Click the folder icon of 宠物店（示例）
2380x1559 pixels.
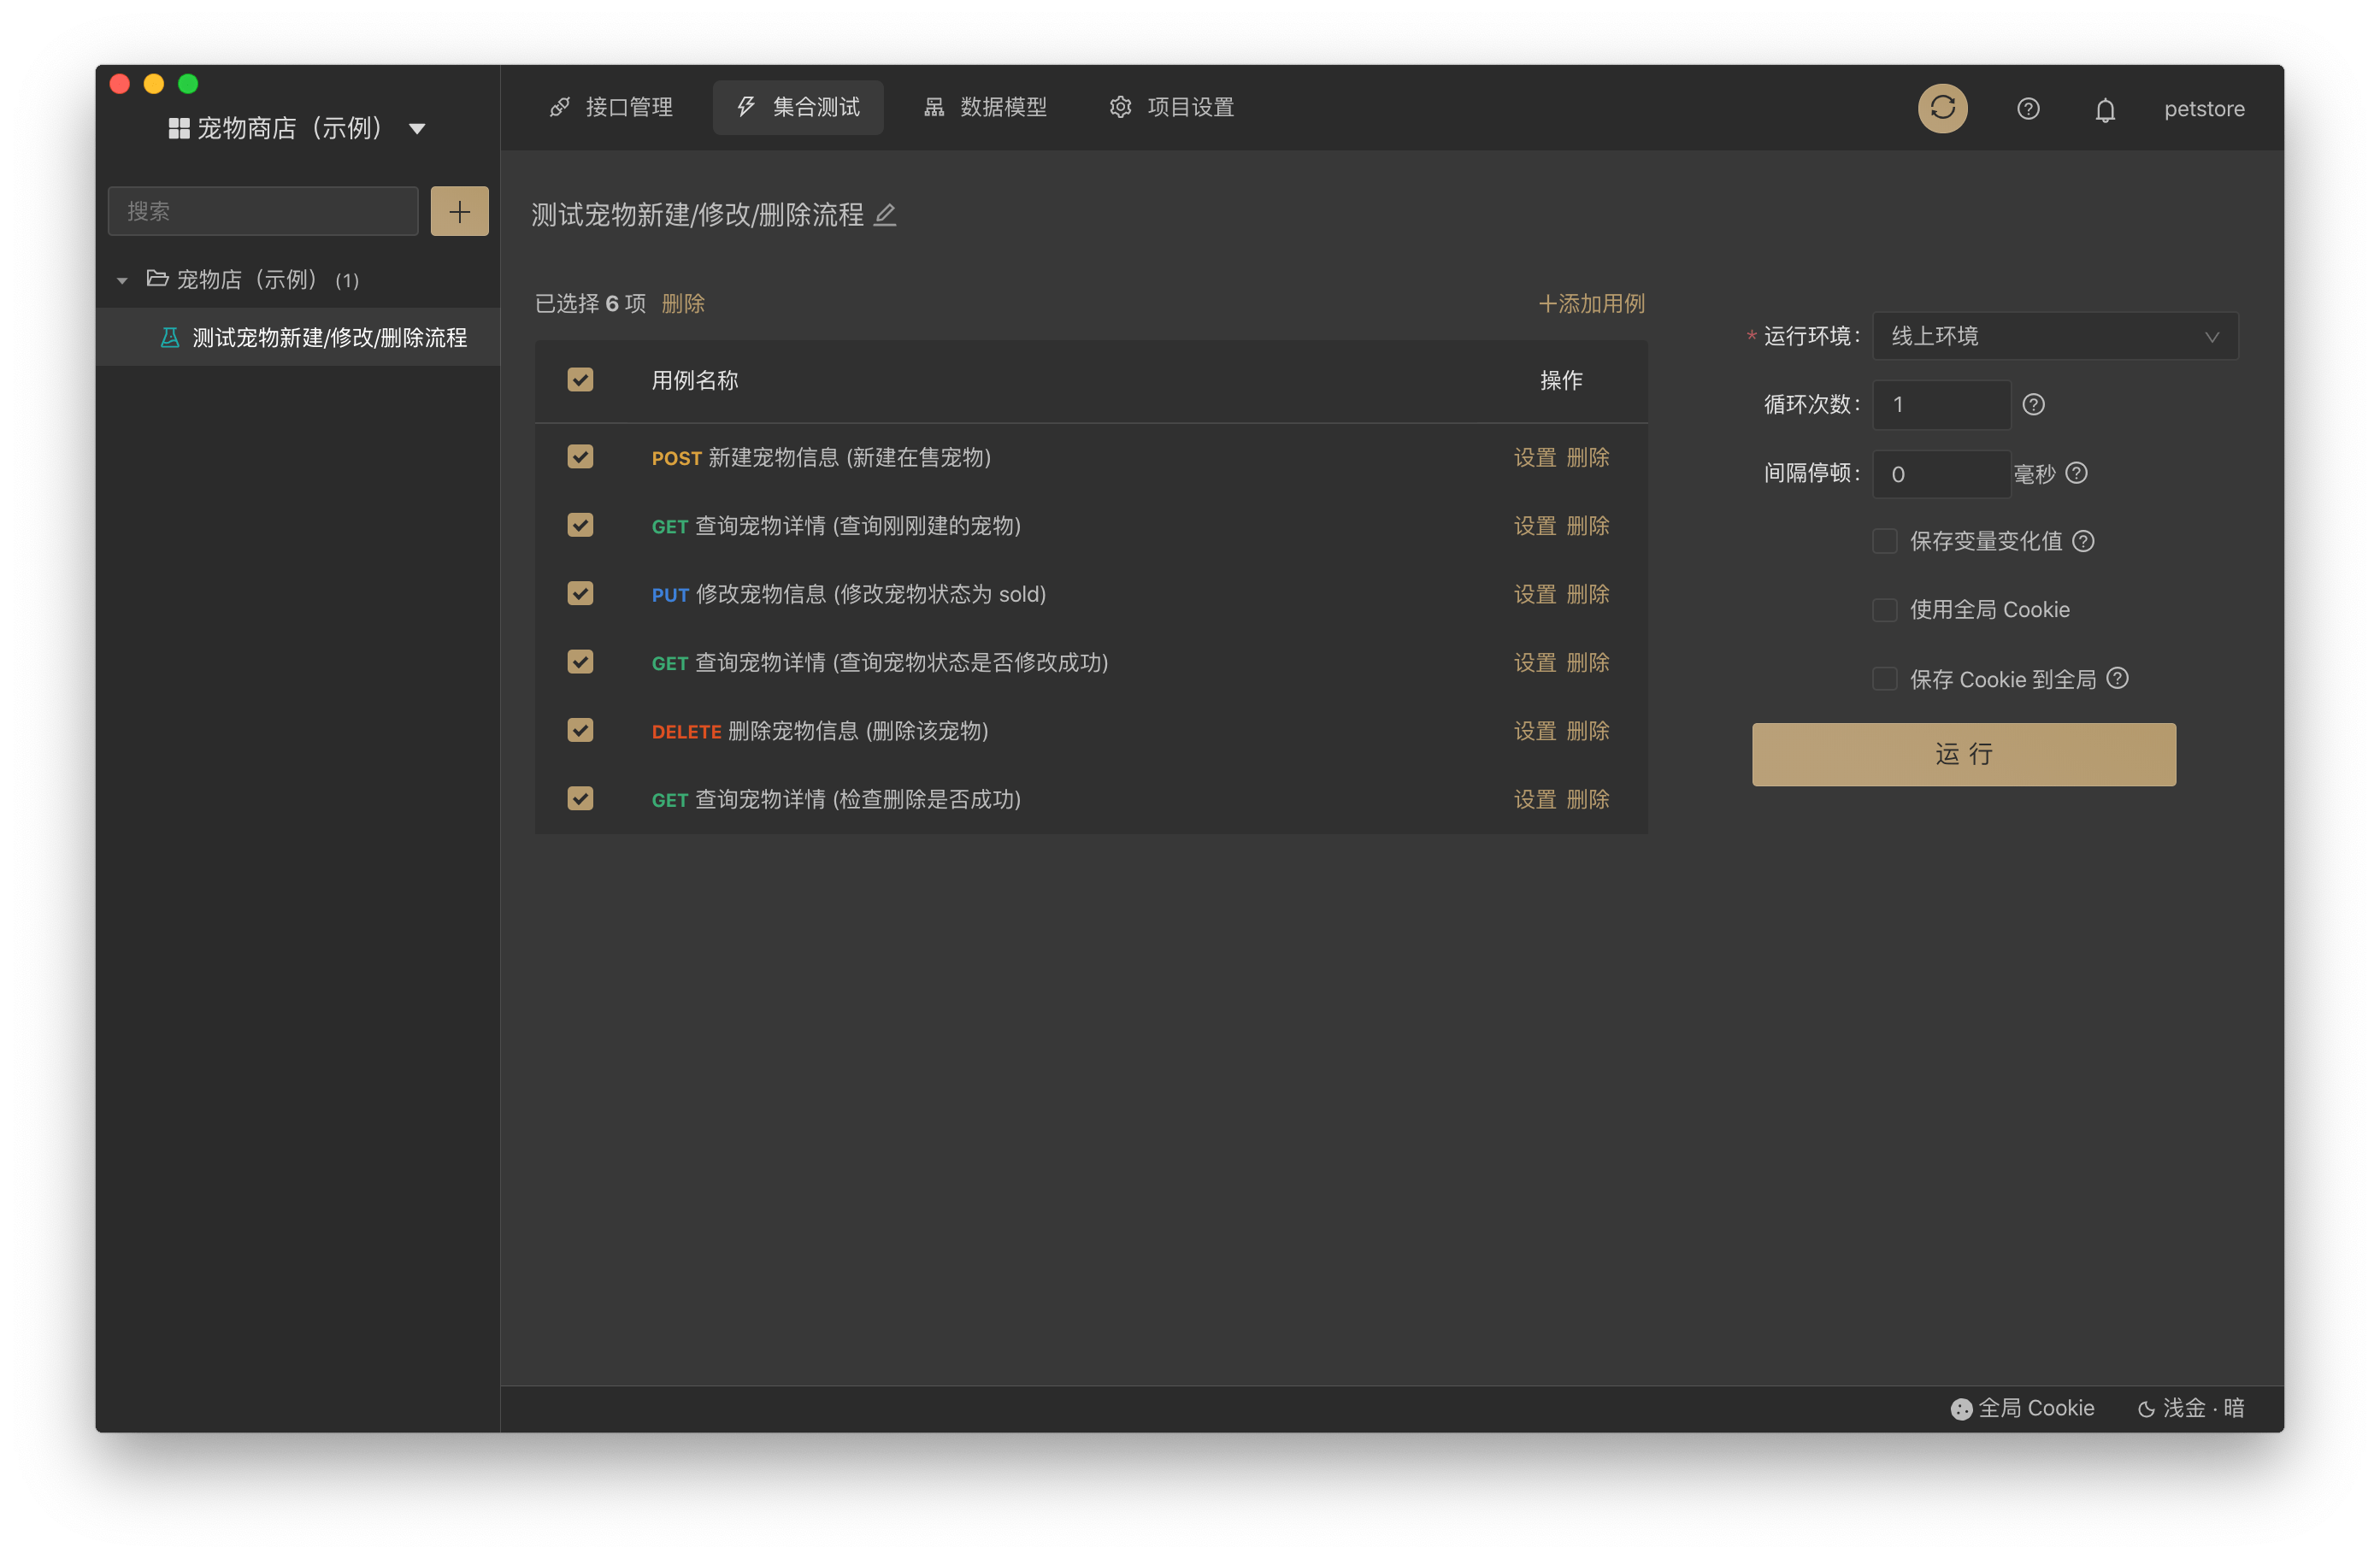pyautogui.click(x=157, y=279)
